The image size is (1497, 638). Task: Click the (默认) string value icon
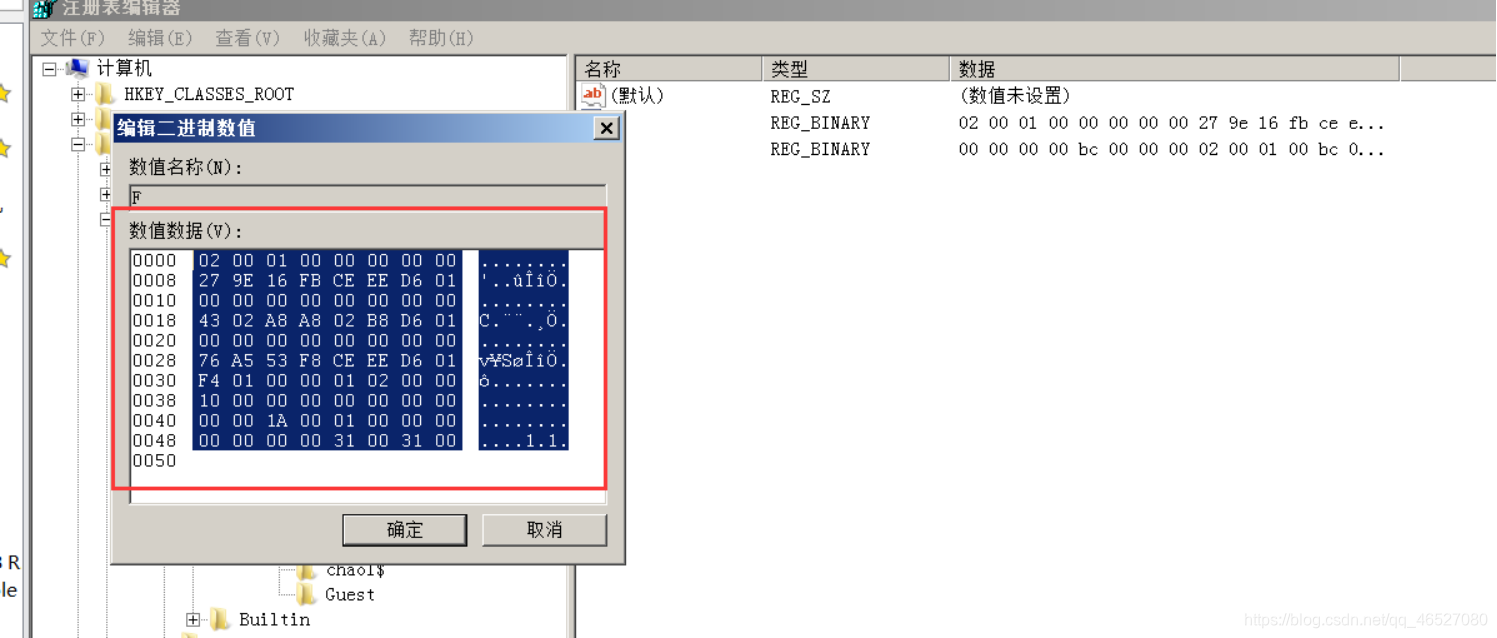pyautogui.click(x=594, y=96)
